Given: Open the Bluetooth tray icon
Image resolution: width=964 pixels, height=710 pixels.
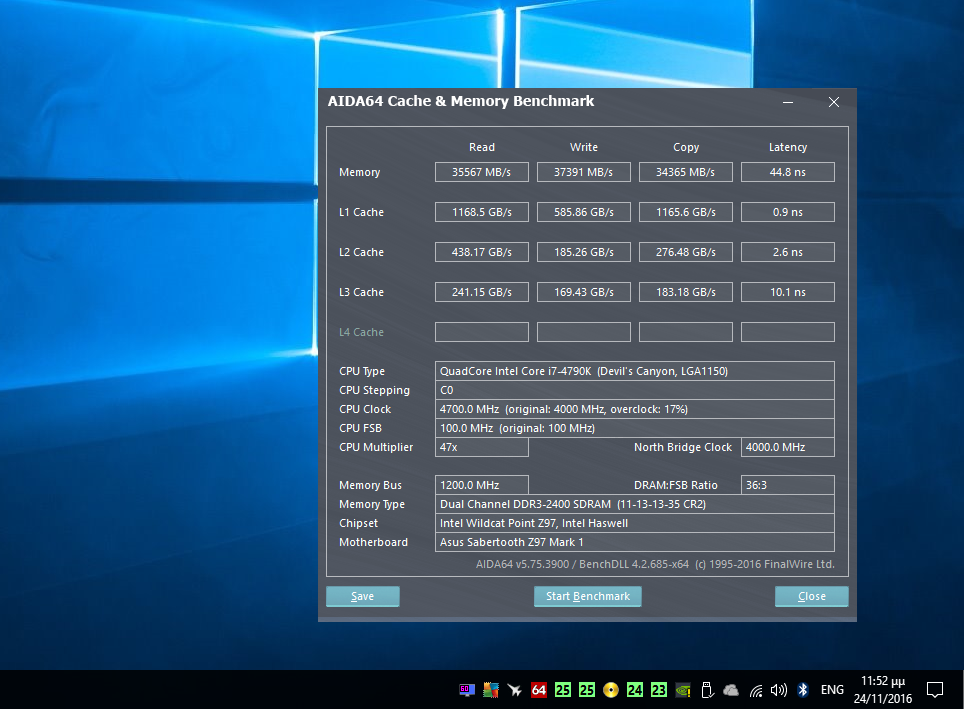Looking at the screenshot, I should pos(803,690).
